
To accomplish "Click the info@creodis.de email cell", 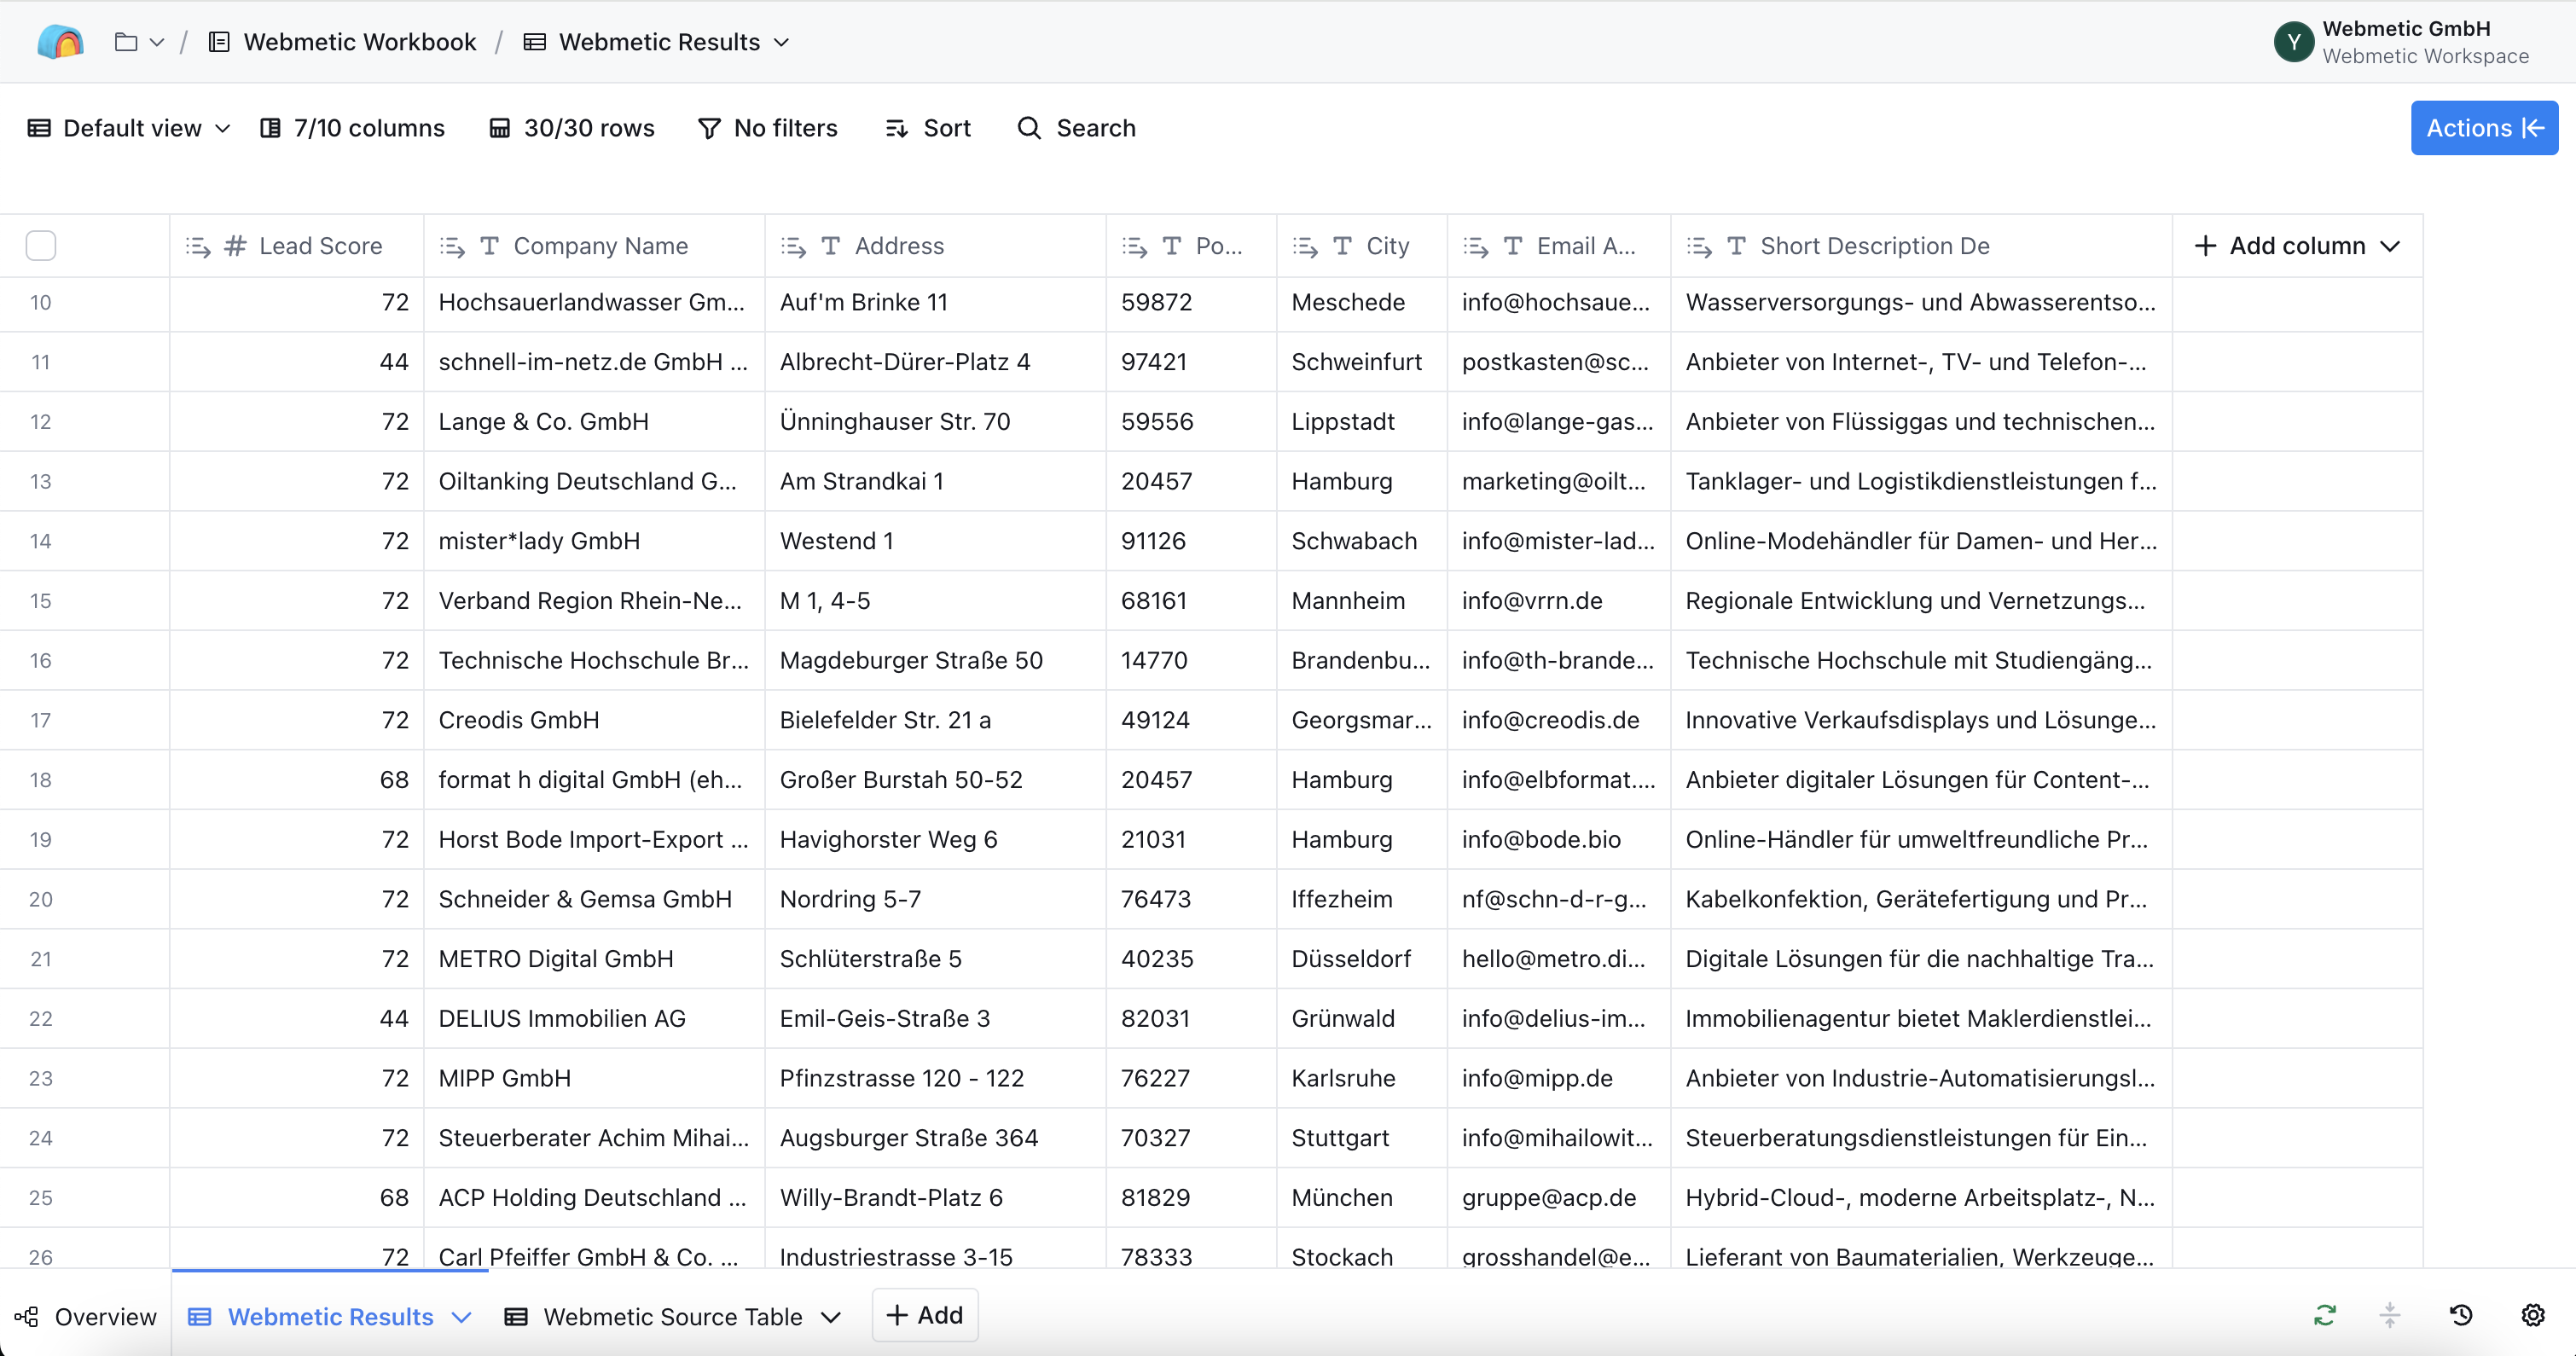I will [1559, 720].
